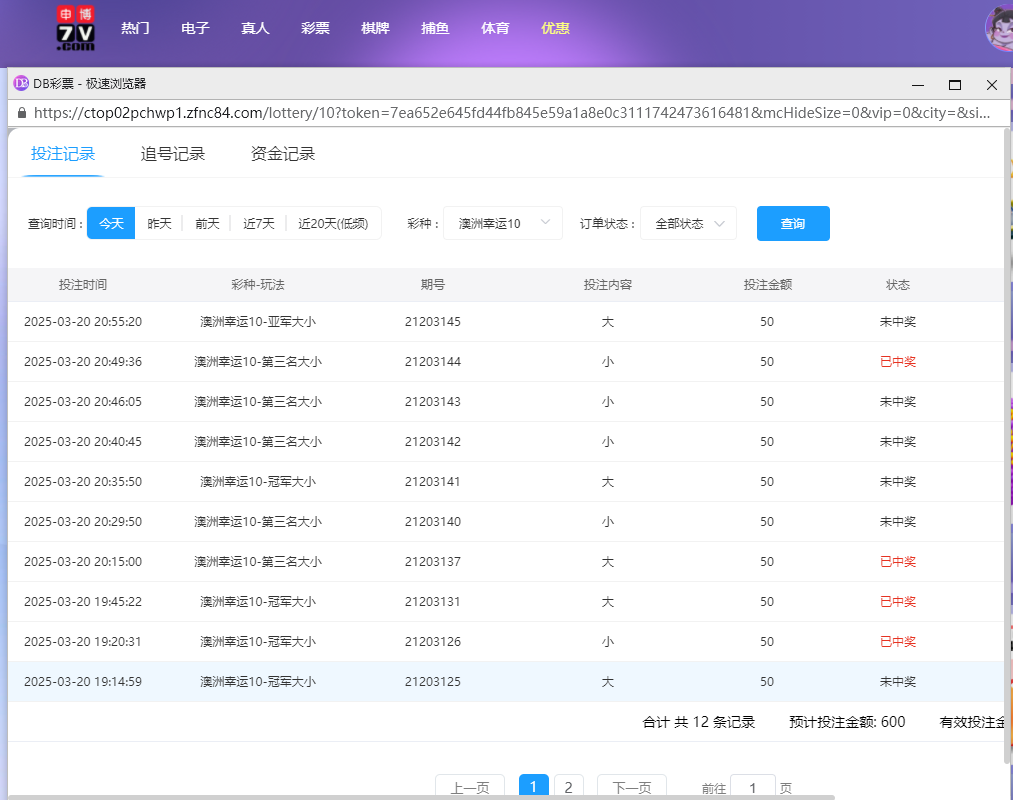Open the 彩种 selection chevron

click(544, 223)
